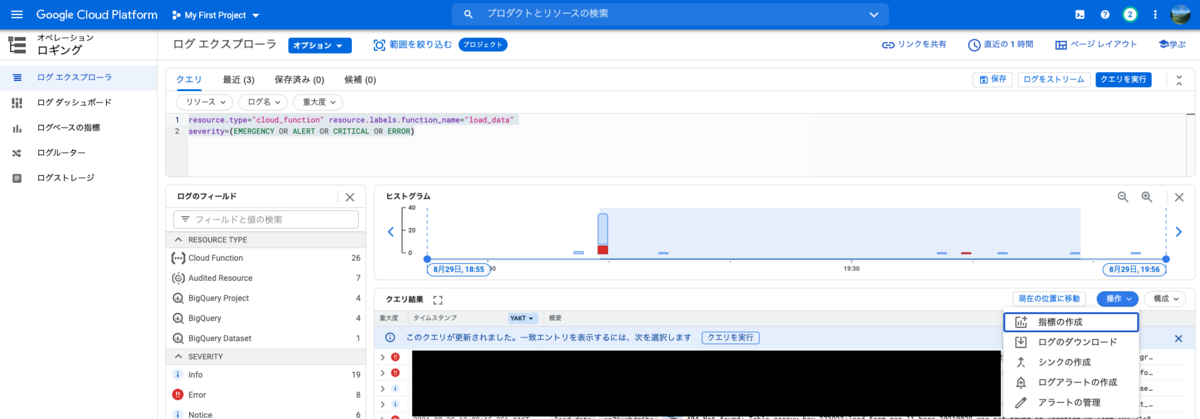Click into query editor line 2 severity text
The width and height of the screenshot is (1200, 419).
(x=301, y=131)
